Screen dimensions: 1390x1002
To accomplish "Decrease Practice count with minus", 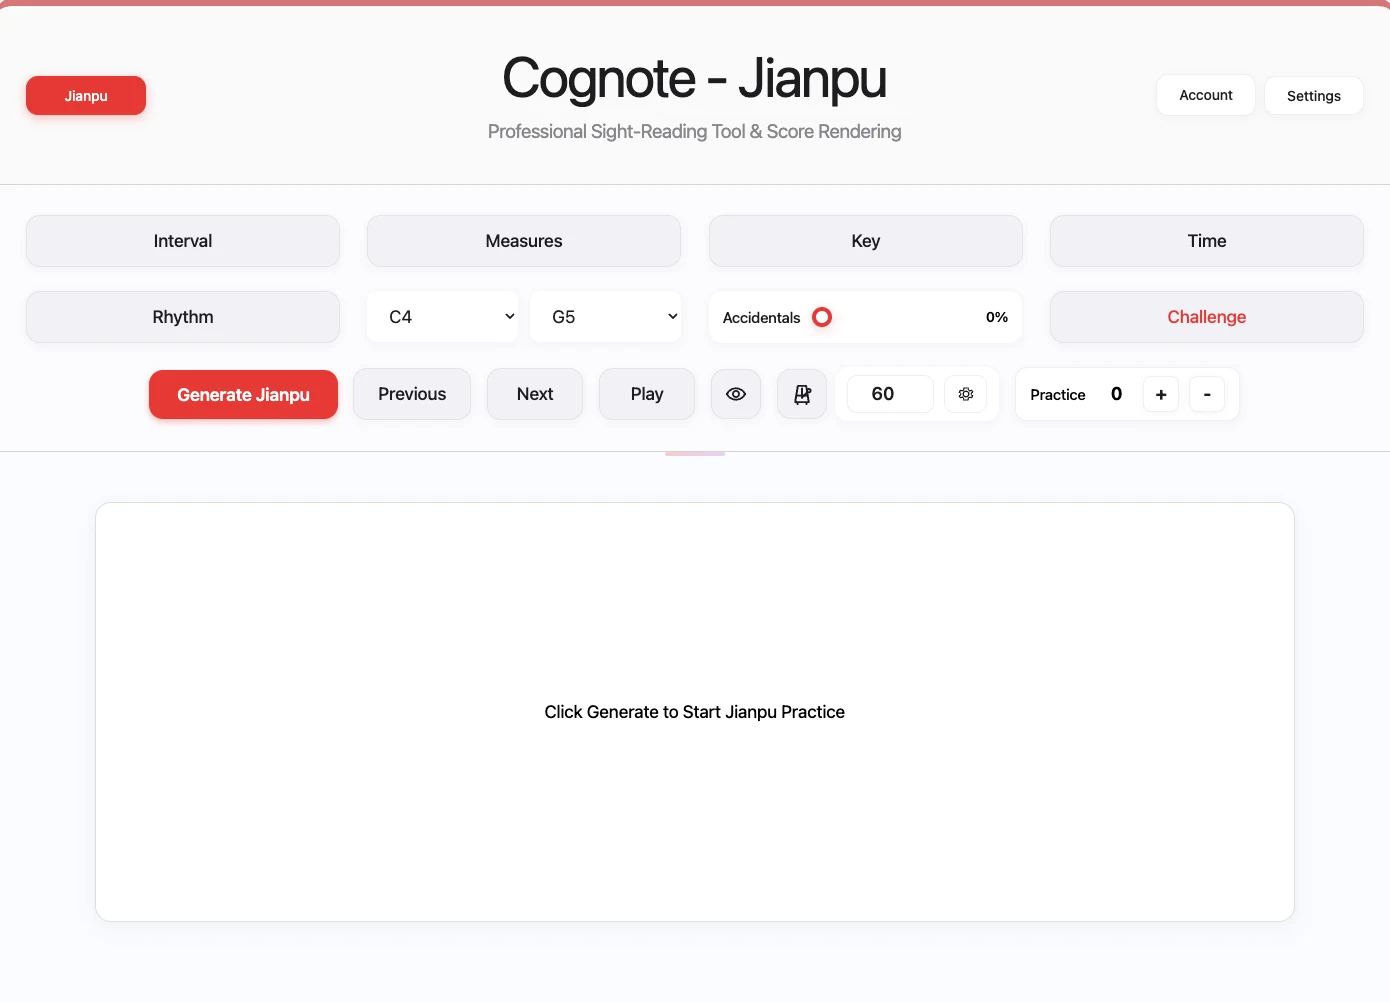I will tap(1207, 394).
